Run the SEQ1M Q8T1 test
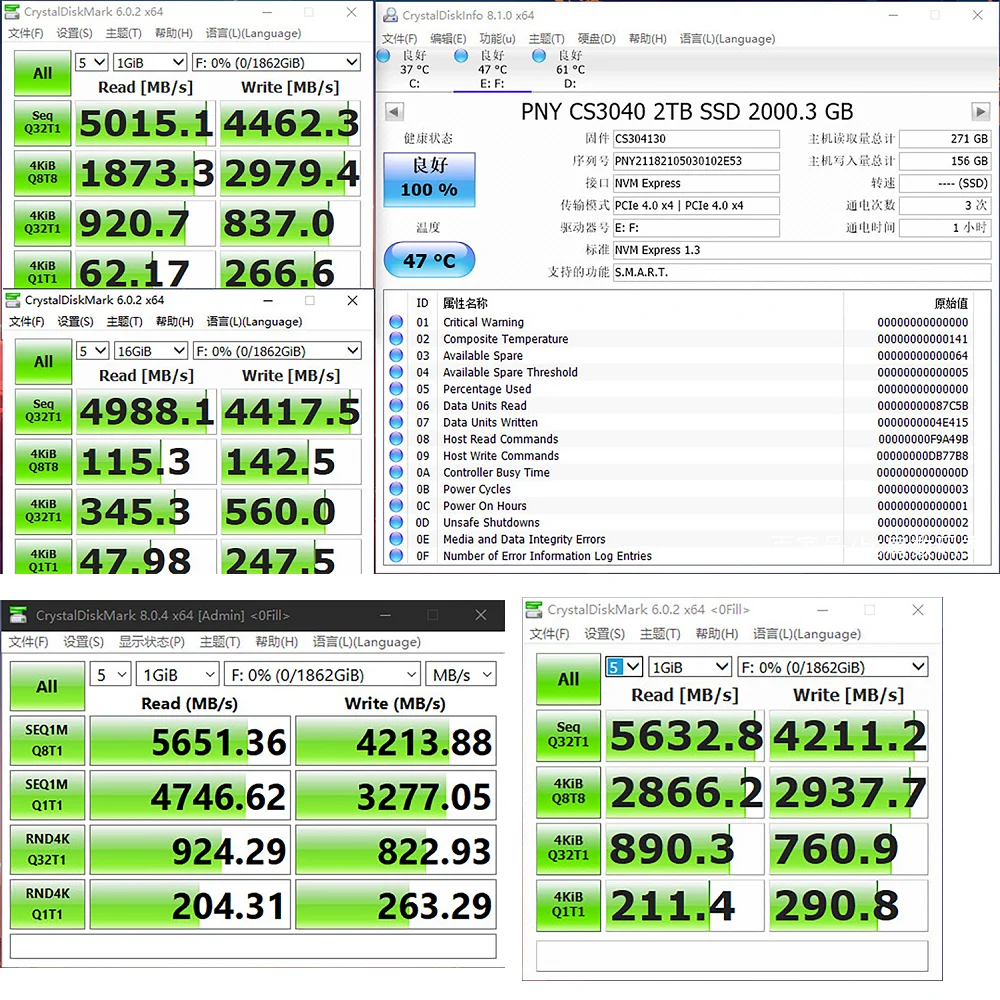The height and width of the screenshot is (1000, 1000). coord(47,740)
